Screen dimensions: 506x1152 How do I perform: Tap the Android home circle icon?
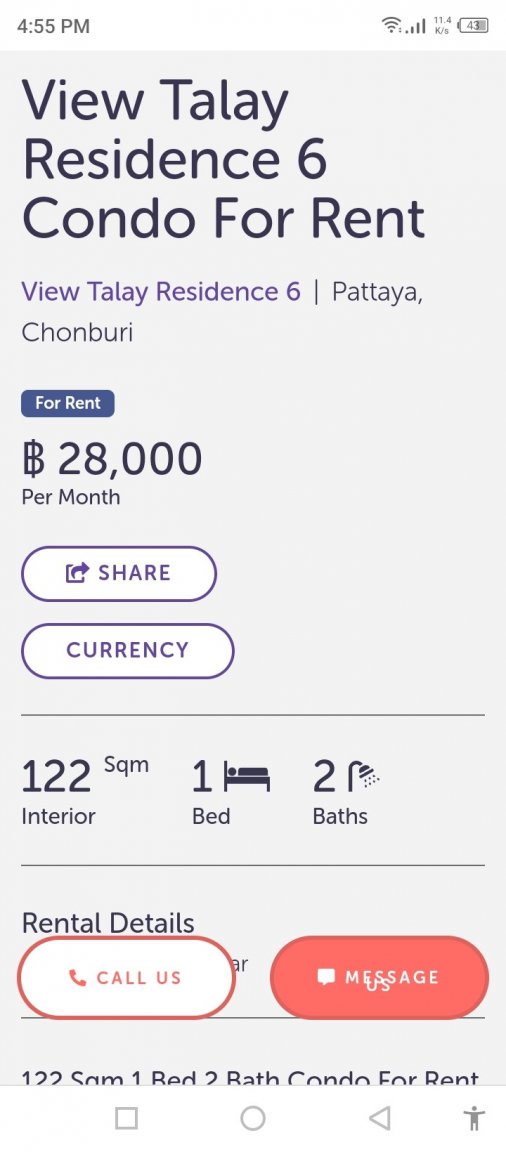(x=253, y=1118)
